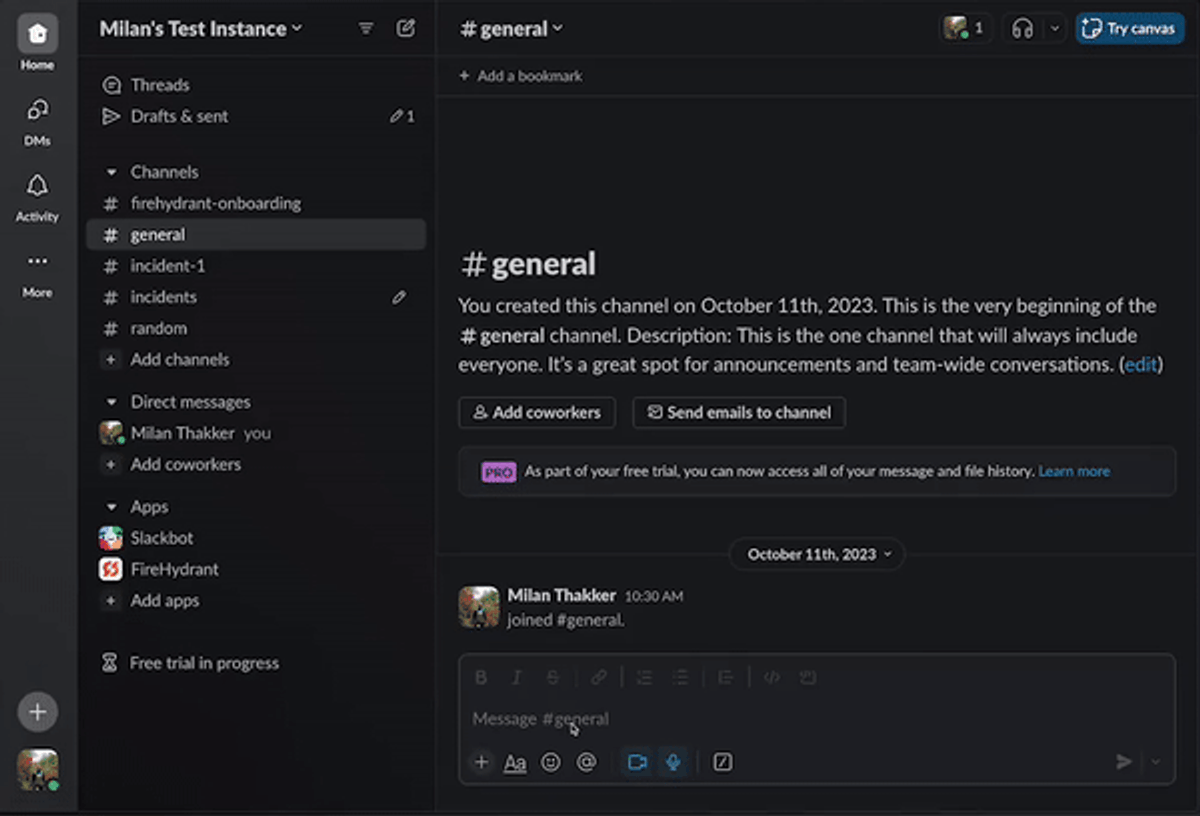Record a video clip
1200x816 pixels.
(637, 762)
